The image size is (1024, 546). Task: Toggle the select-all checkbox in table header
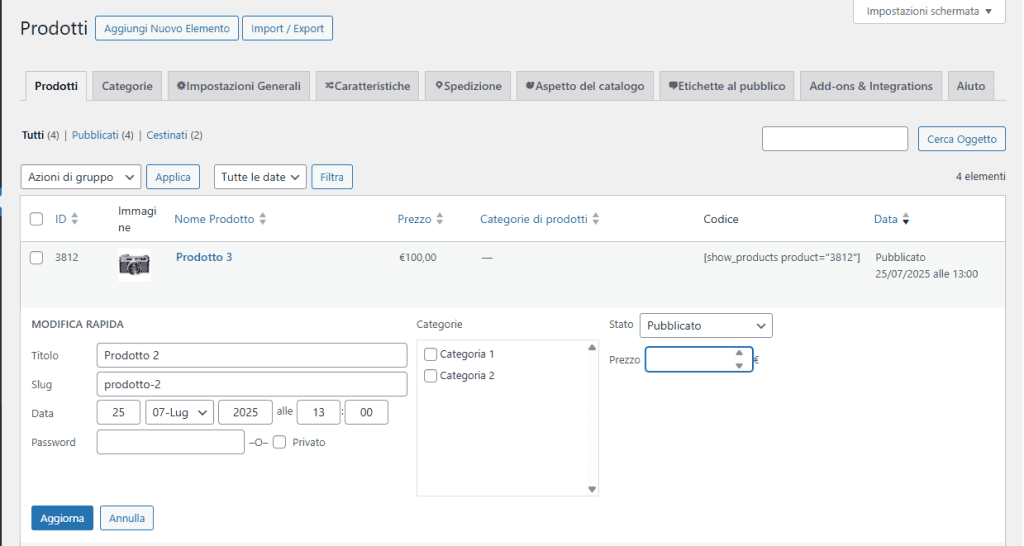tap(37, 219)
